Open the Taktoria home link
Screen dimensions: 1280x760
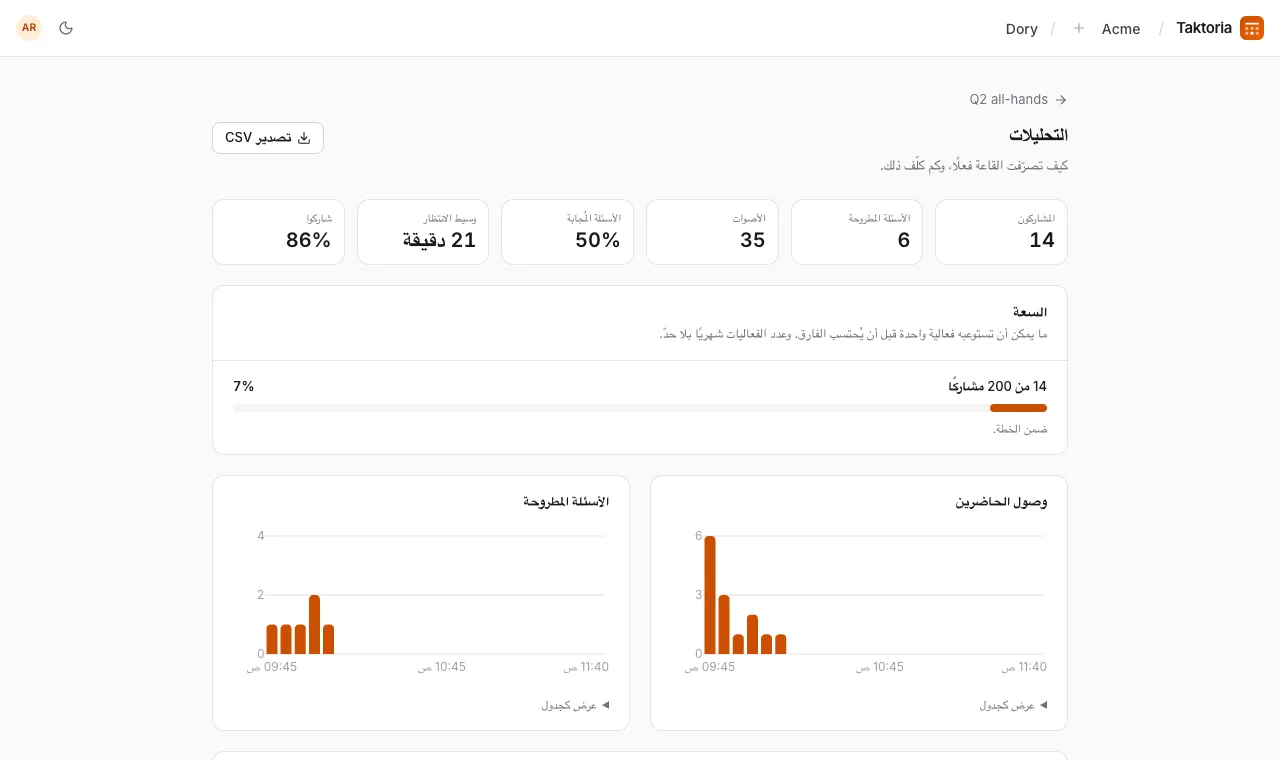click(x=1220, y=28)
